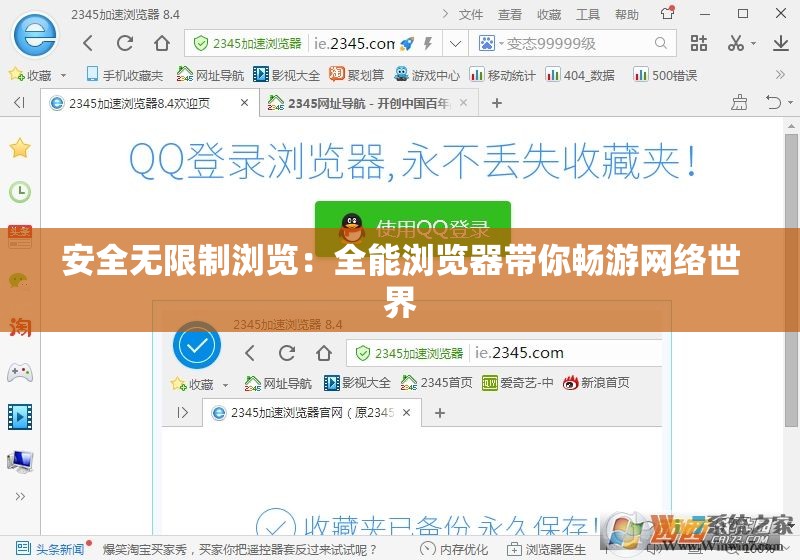
Task: Switch to the 2345加速浏览器8.4欢迎页 tab
Action: click(149, 104)
